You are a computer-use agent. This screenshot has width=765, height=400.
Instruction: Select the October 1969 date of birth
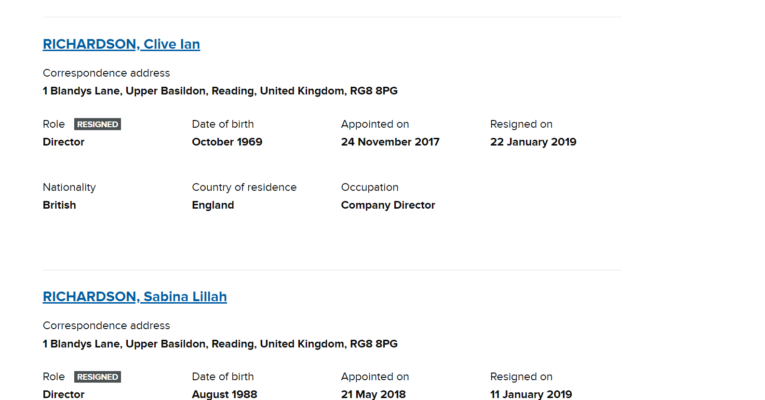tap(227, 142)
